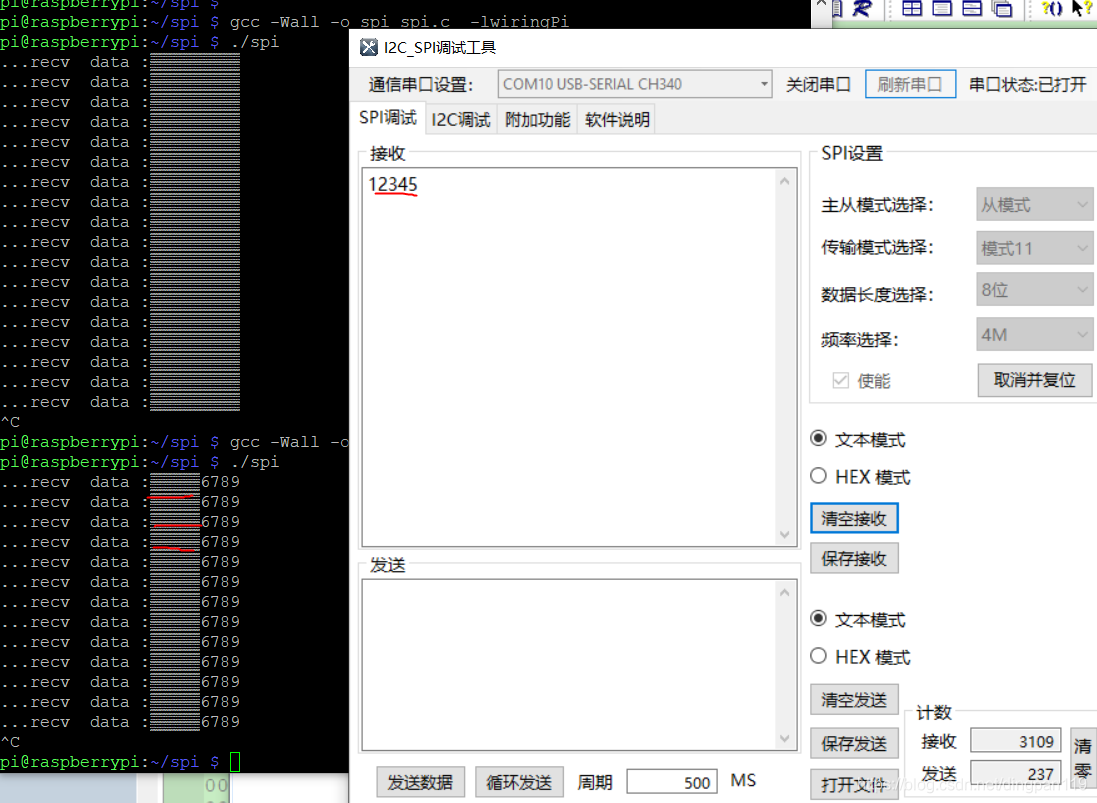Click the tile windows grid icon
Image resolution: width=1097 pixels, height=803 pixels.
pos(911,10)
